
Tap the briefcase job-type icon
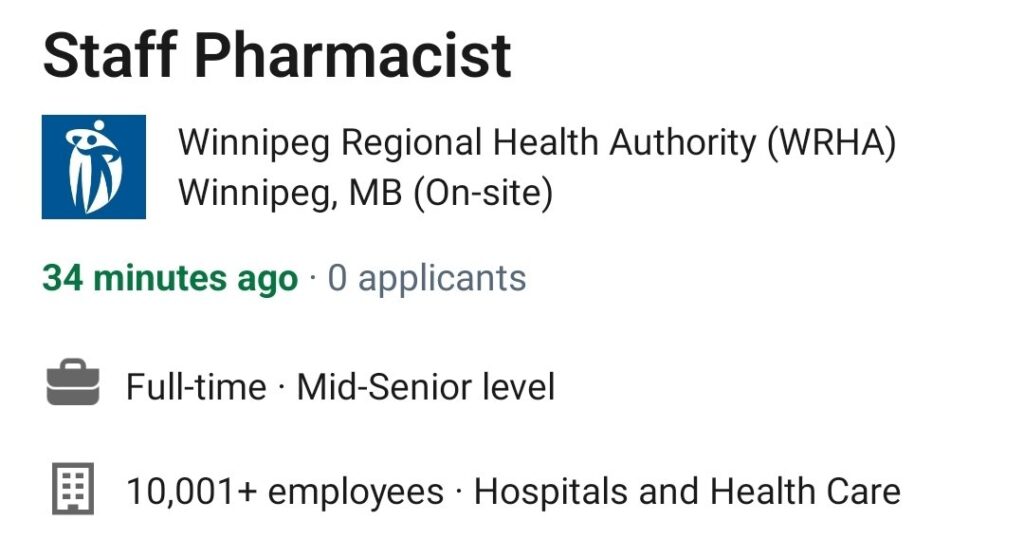73,383
